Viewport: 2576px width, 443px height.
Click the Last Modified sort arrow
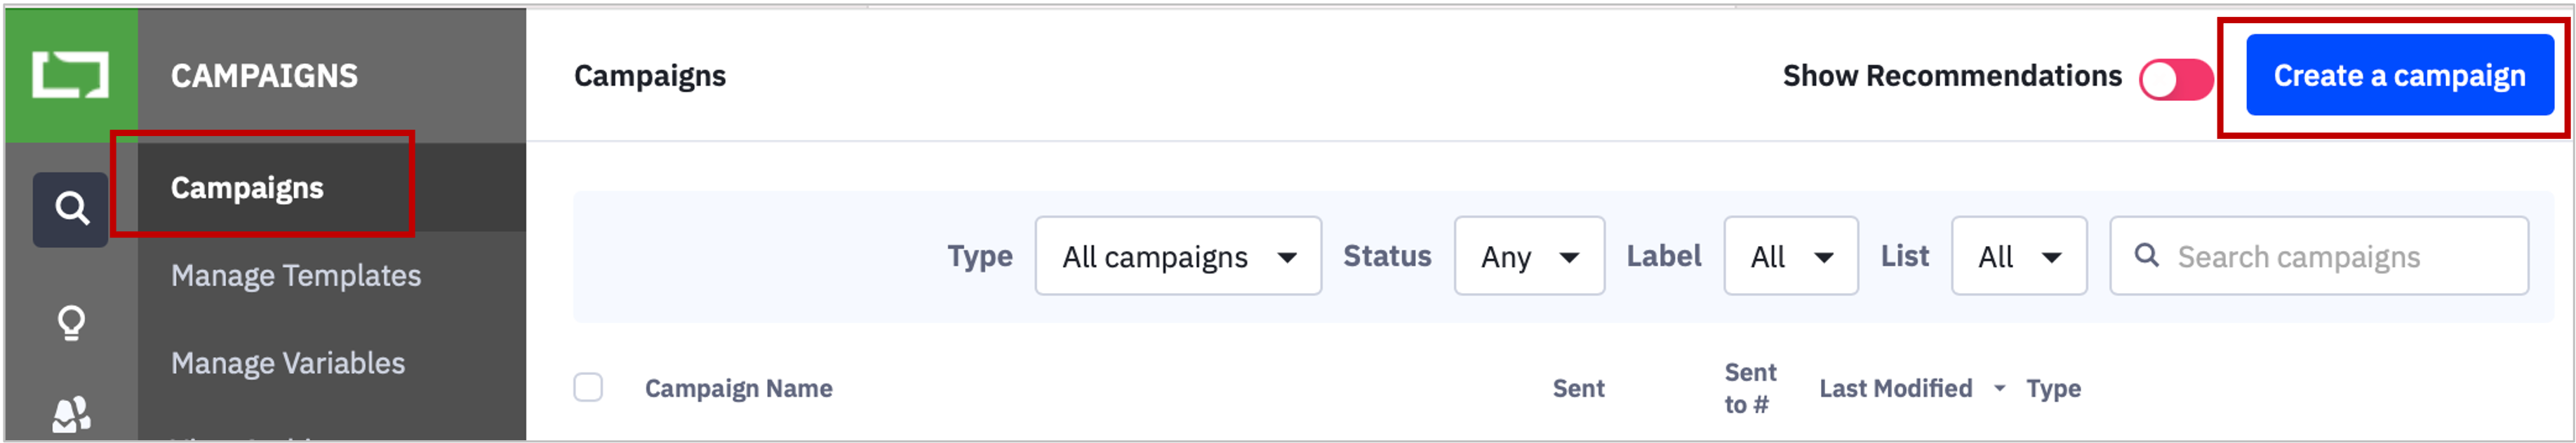[x=1999, y=388]
